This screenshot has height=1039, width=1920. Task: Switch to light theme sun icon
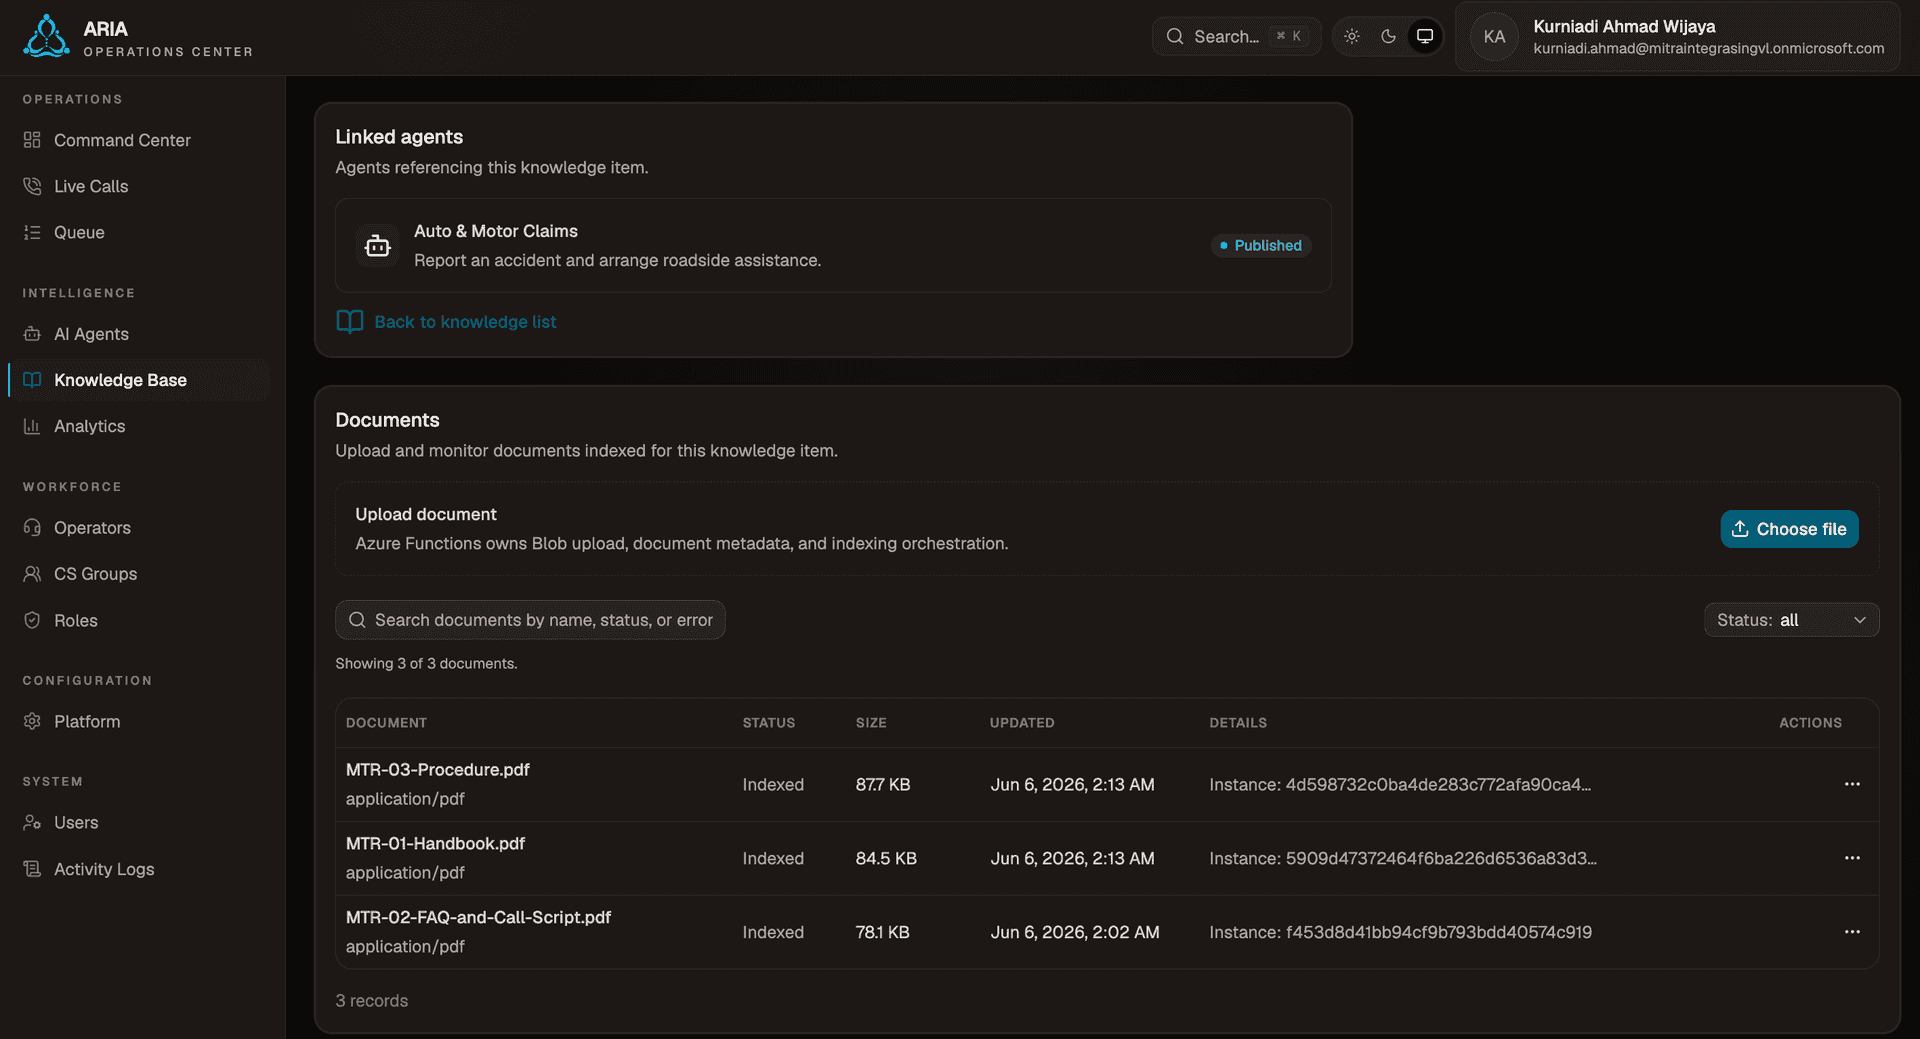tap(1352, 36)
